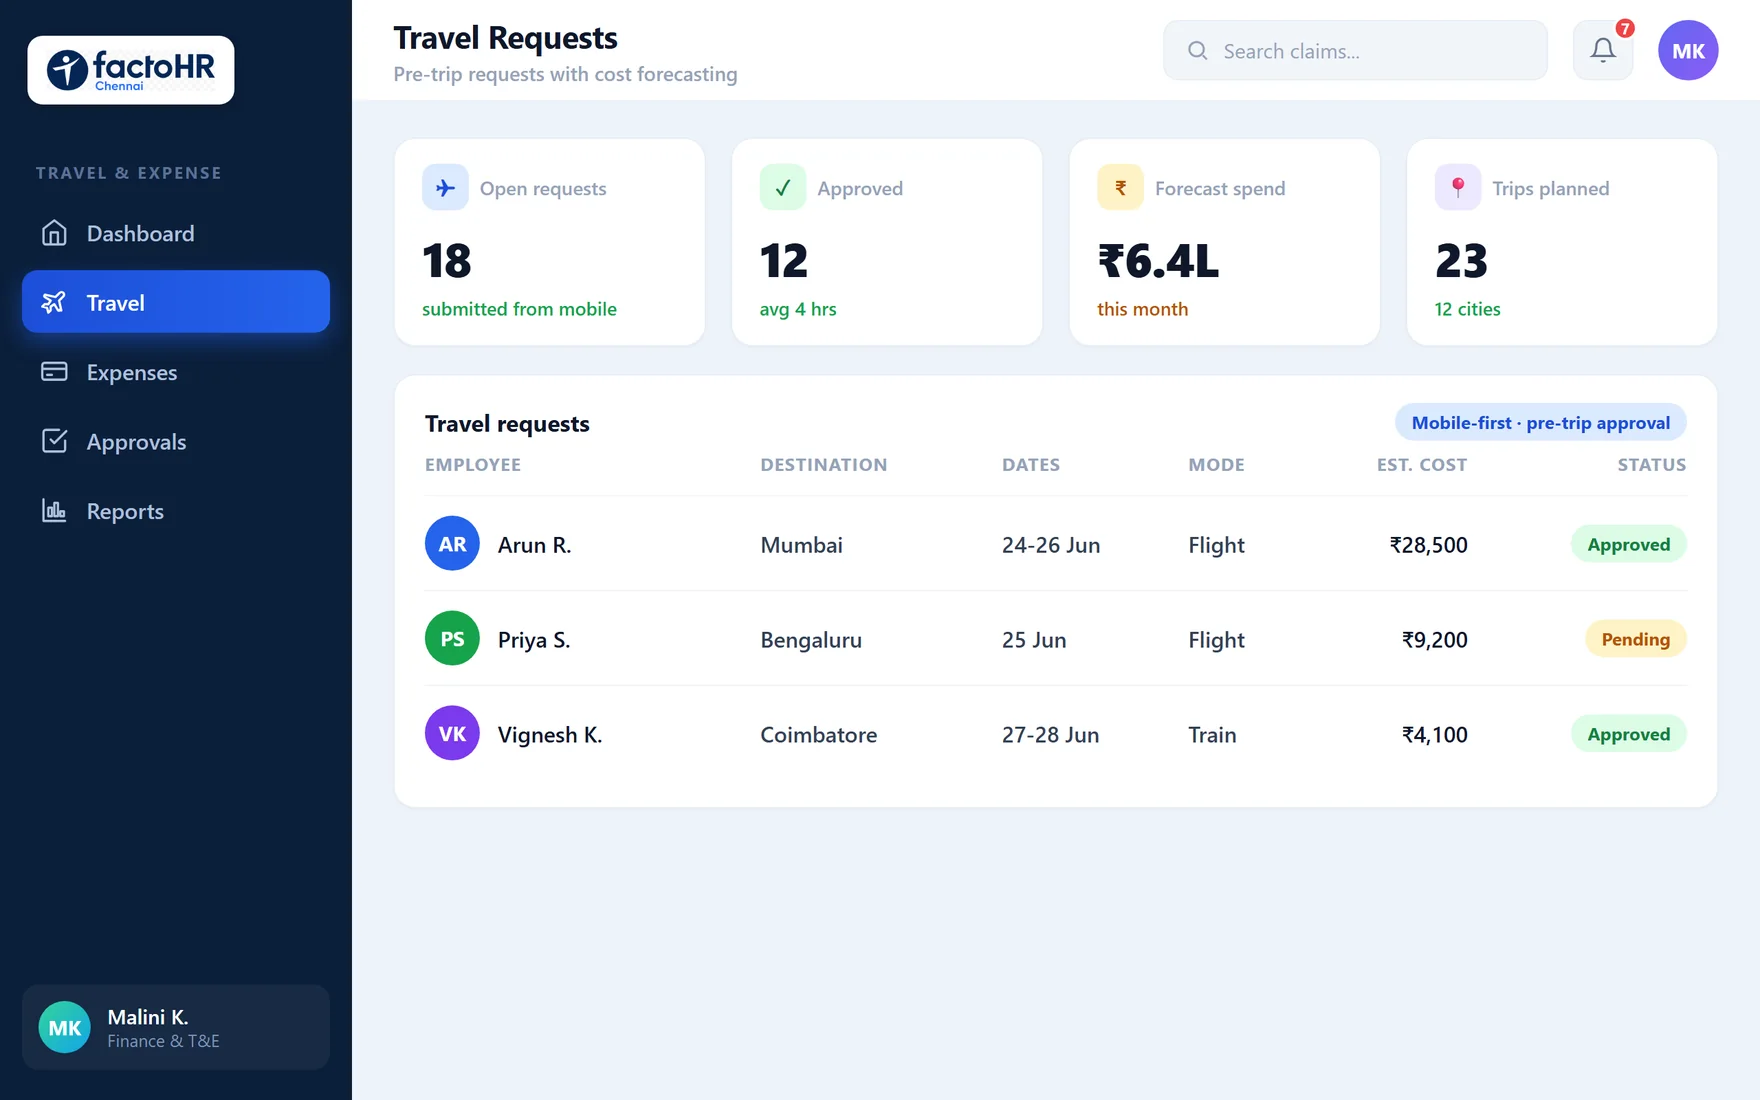This screenshot has width=1760, height=1100.
Task: Click Approved status for Vignesh K.
Action: [1629, 734]
